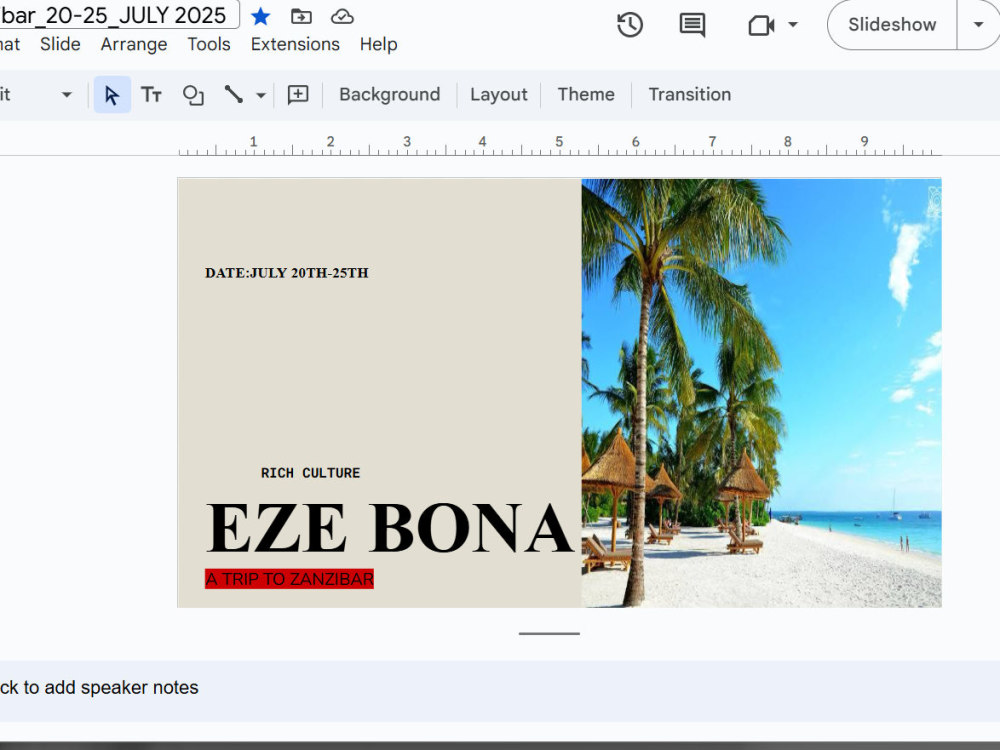
Task: Open the Tools menu
Action: pyautogui.click(x=209, y=44)
